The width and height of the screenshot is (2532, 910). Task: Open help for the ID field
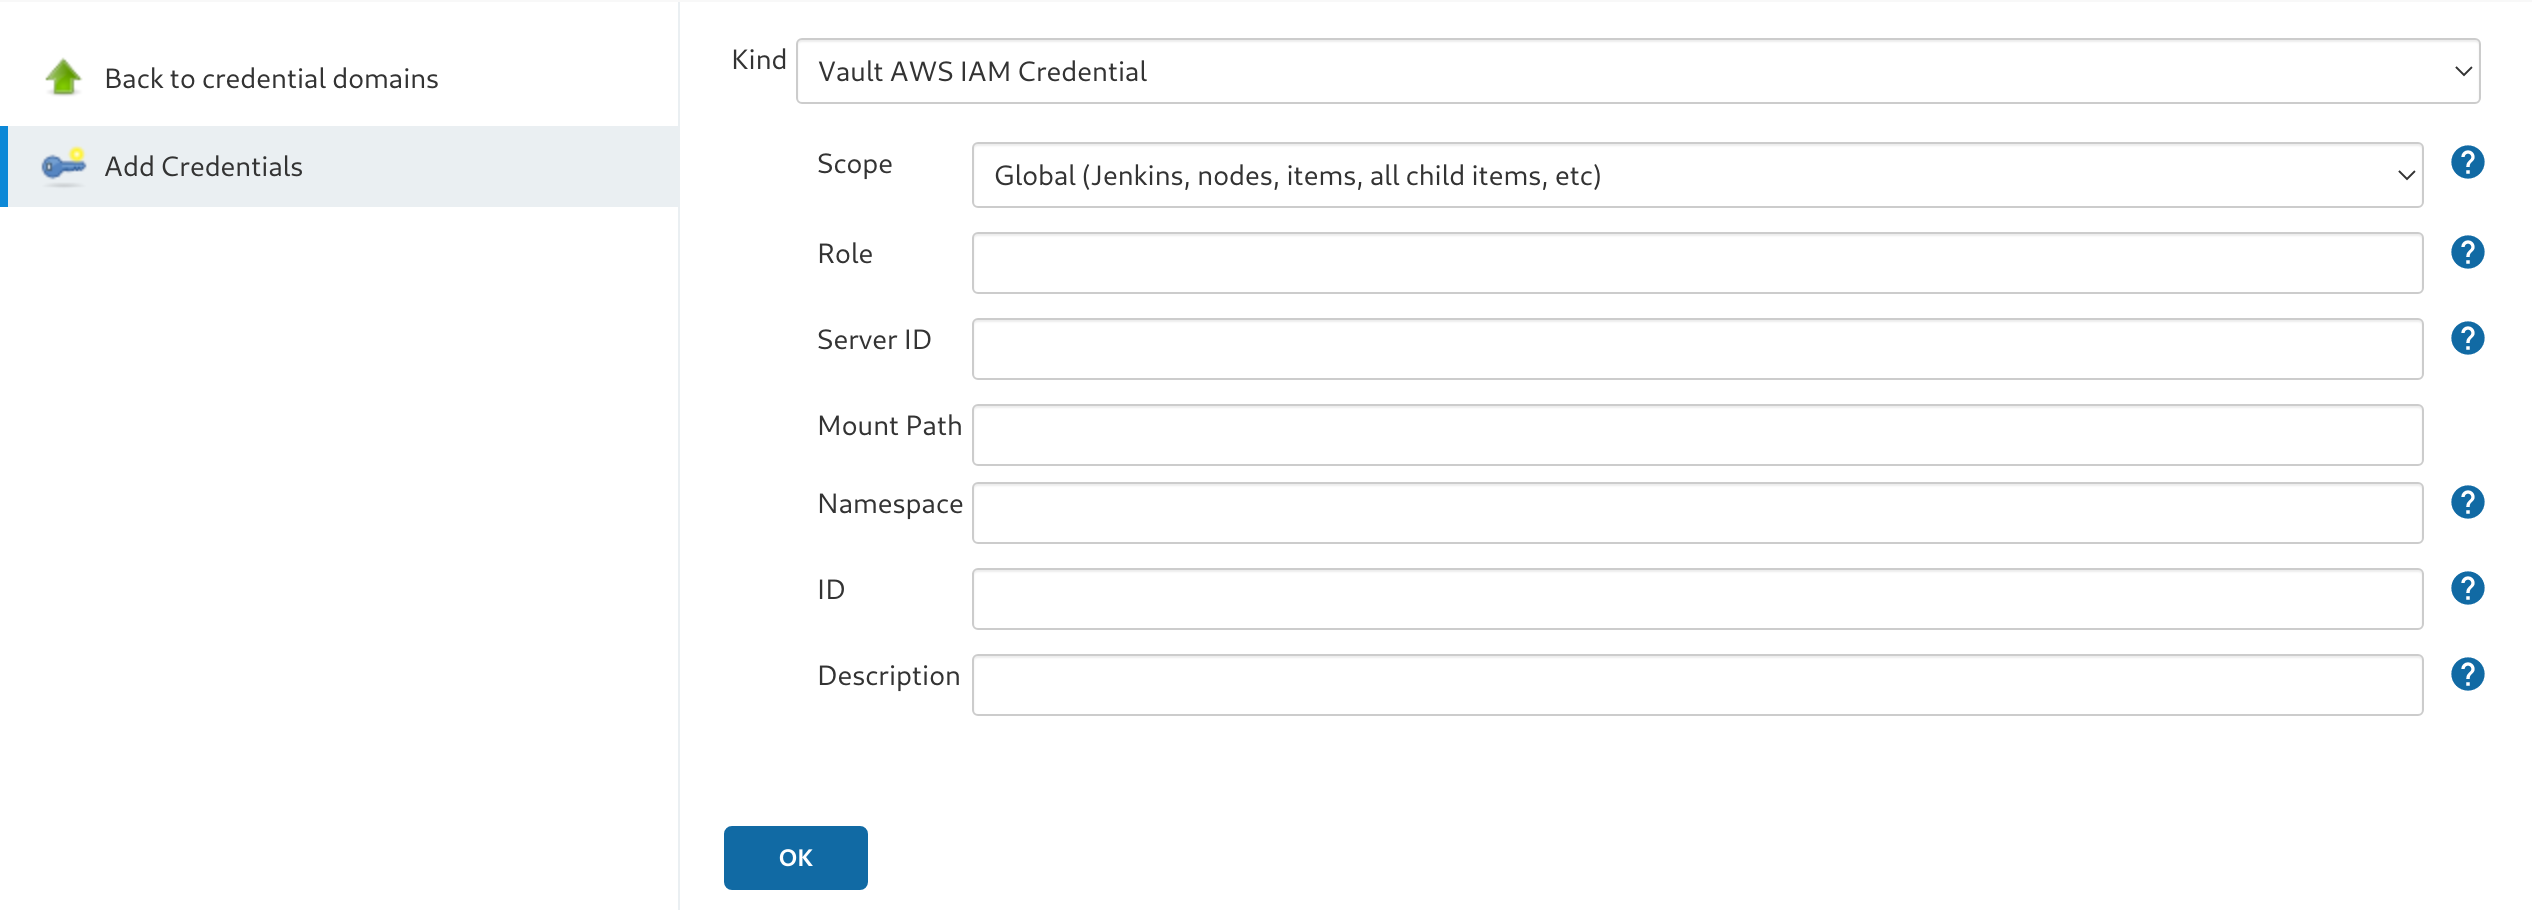(x=2467, y=588)
